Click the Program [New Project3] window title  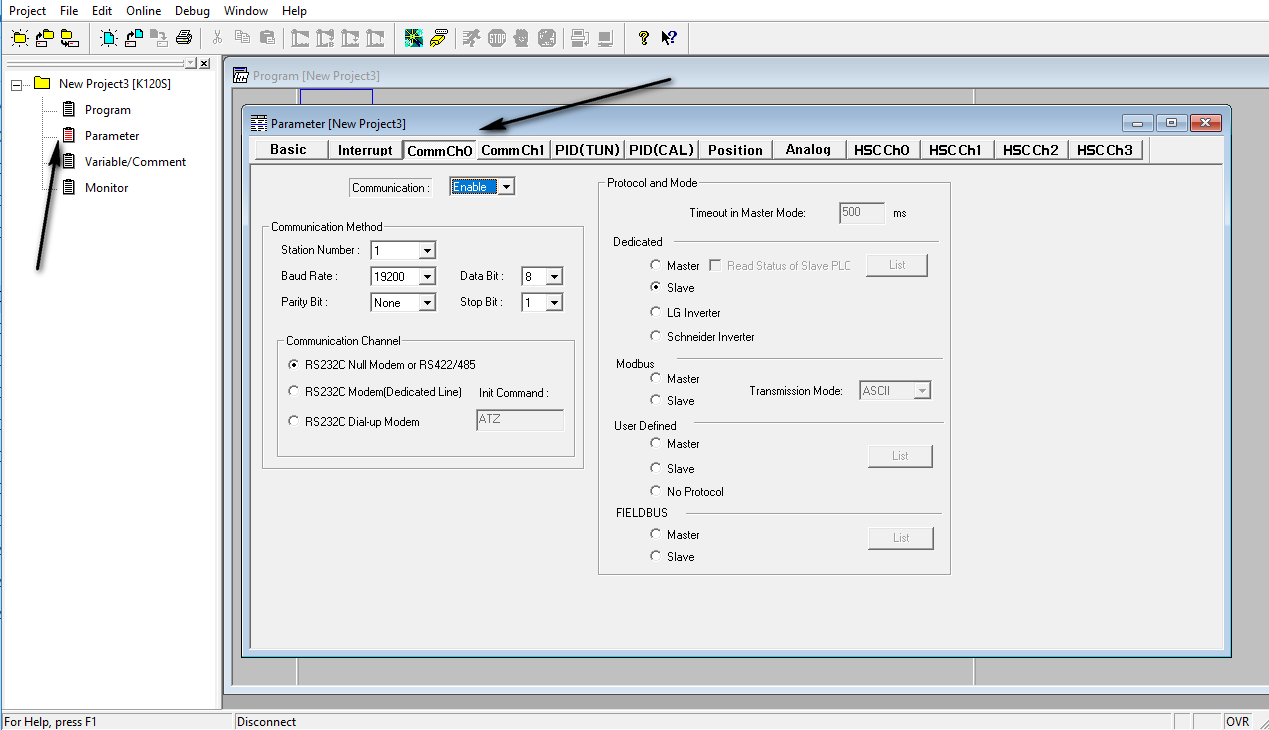(316, 76)
